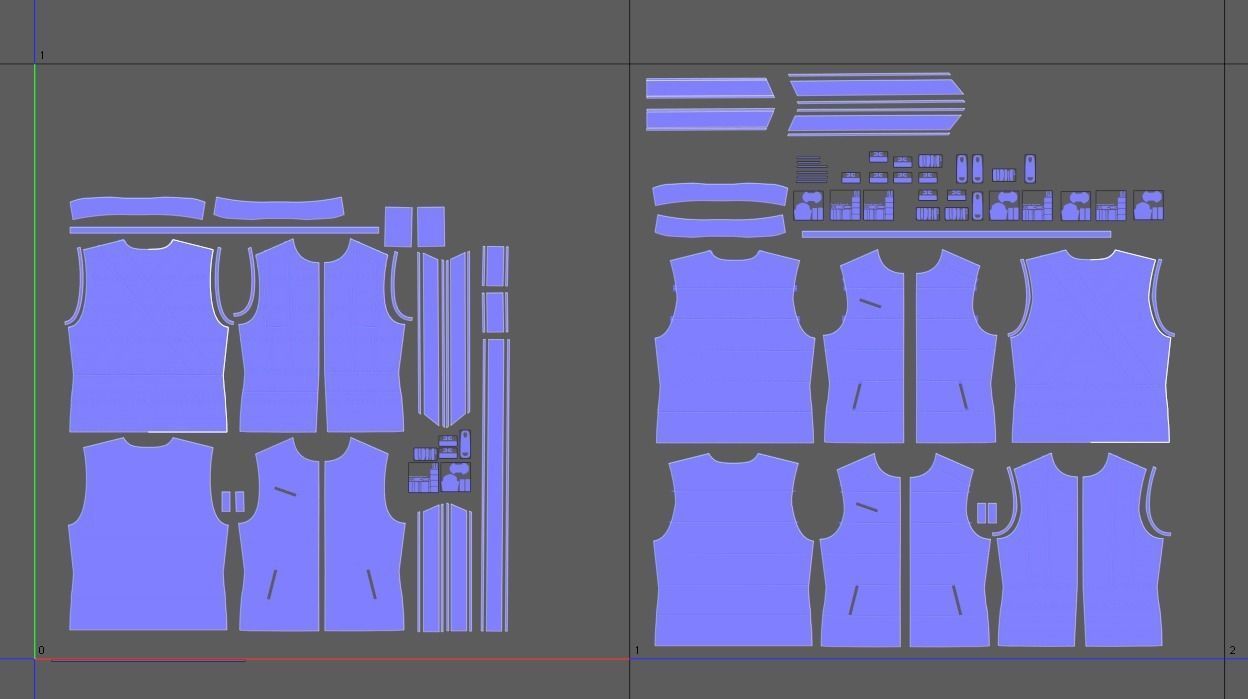Viewport: 1248px width, 699px height.
Task: Select the small rectangle pair in the right tile
Action: tap(986, 513)
